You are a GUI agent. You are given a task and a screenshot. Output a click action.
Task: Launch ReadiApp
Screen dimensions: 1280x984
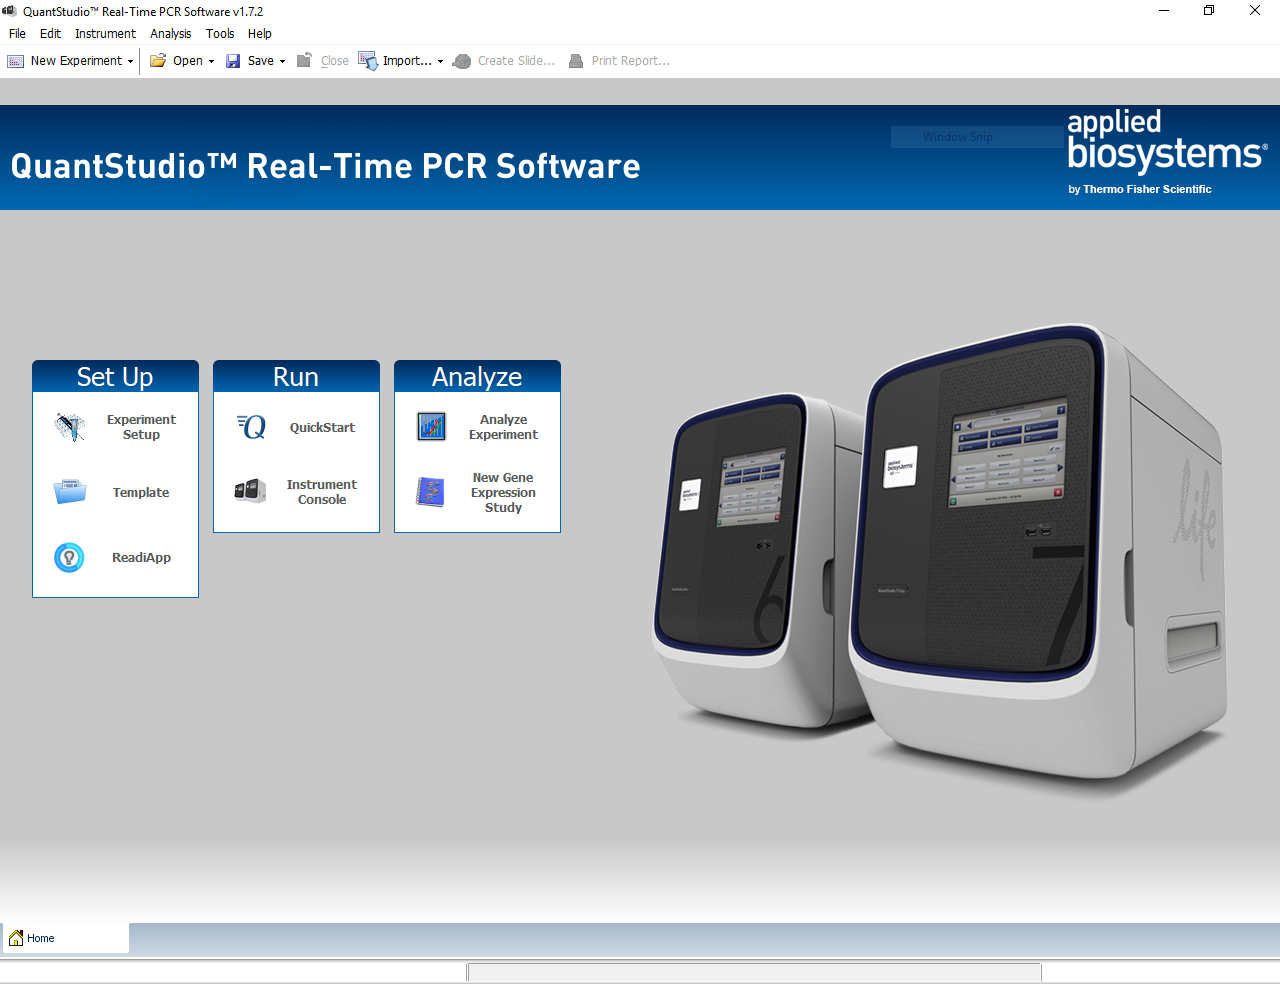pyautogui.click(x=141, y=557)
